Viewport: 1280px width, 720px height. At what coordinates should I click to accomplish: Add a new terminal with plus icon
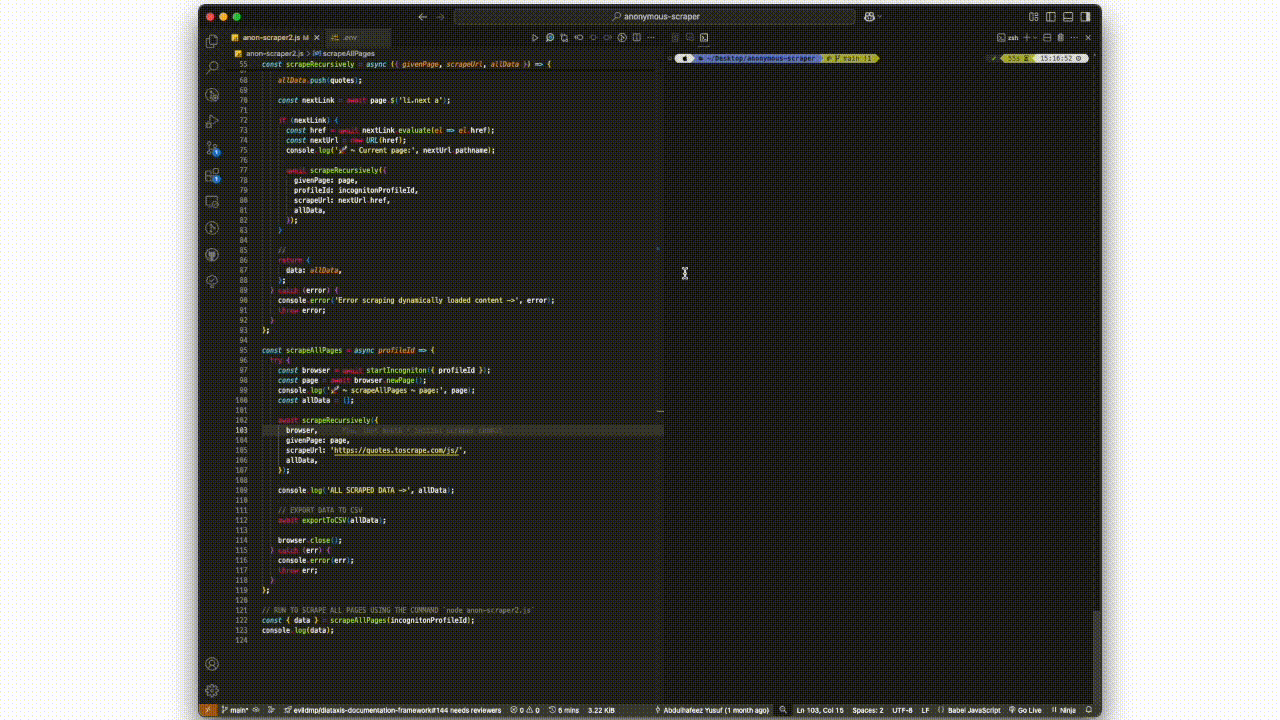tap(1026, 37)
